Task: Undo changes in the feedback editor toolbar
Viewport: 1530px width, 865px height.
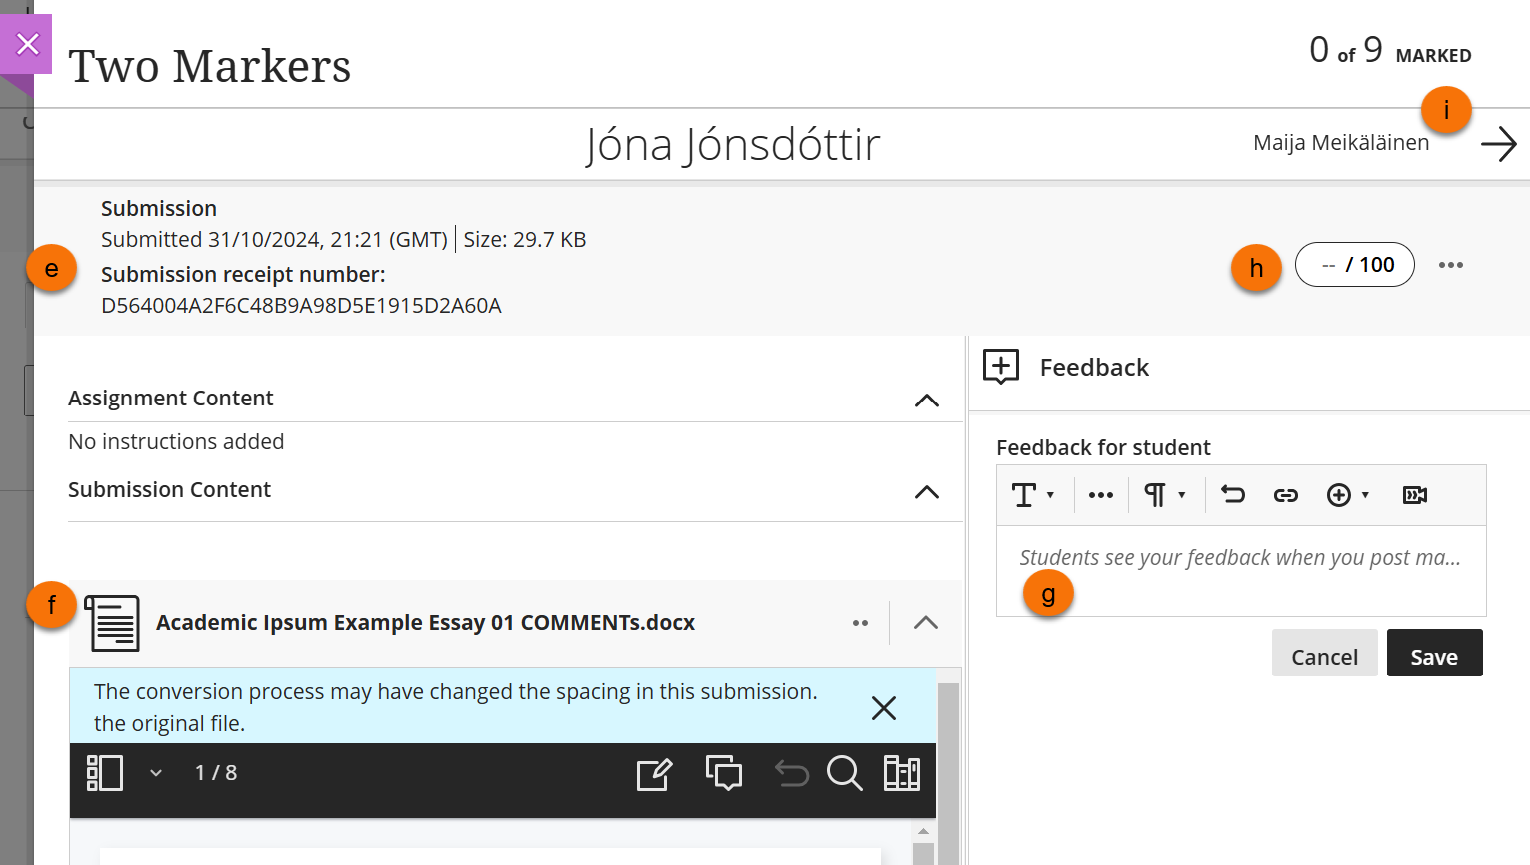Action: coord(1232,494)
